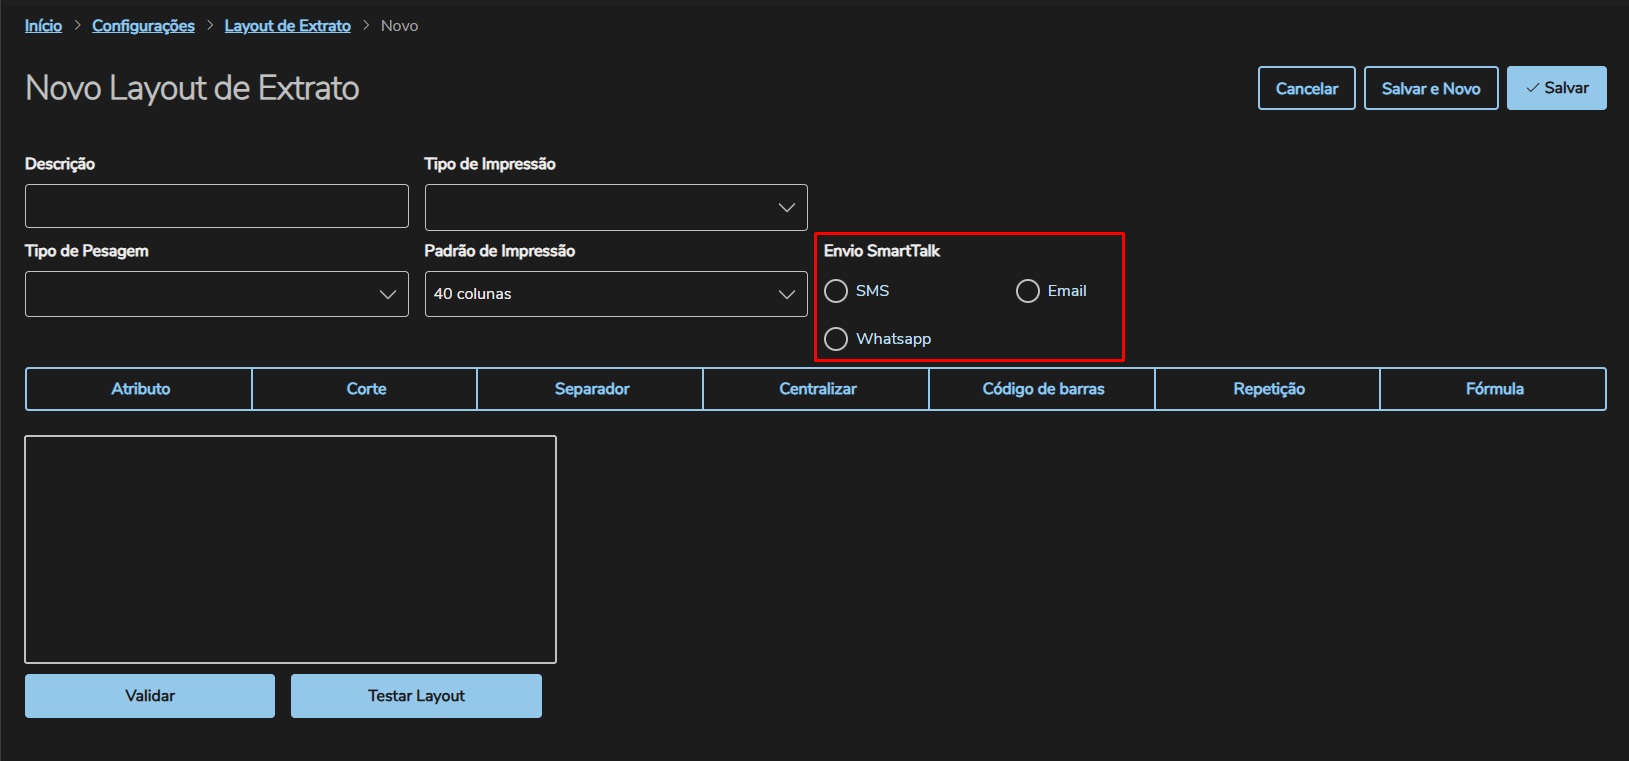
Task: Click the Validar button
Action: [x=150, y=696]
